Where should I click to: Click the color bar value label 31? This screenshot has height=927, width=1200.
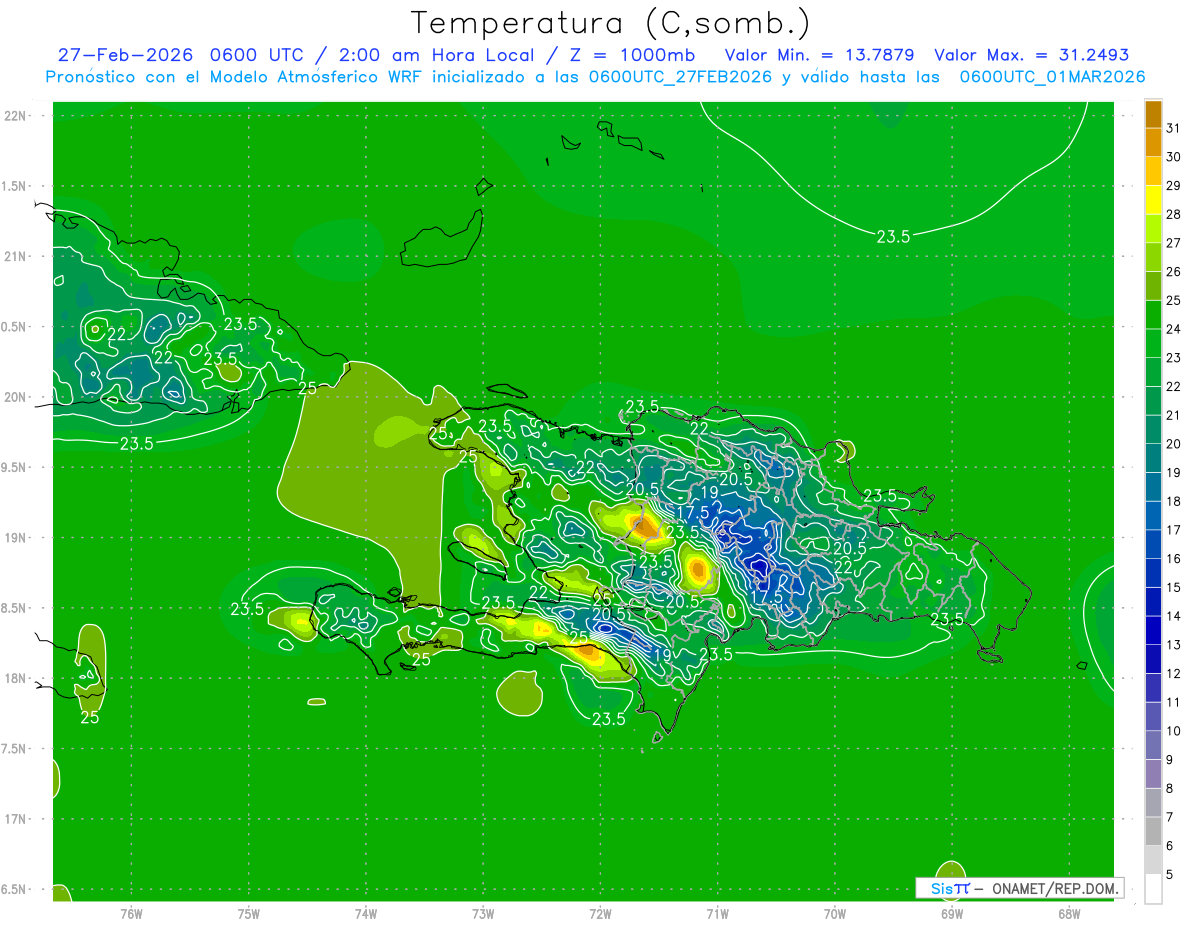[1173, 128]
